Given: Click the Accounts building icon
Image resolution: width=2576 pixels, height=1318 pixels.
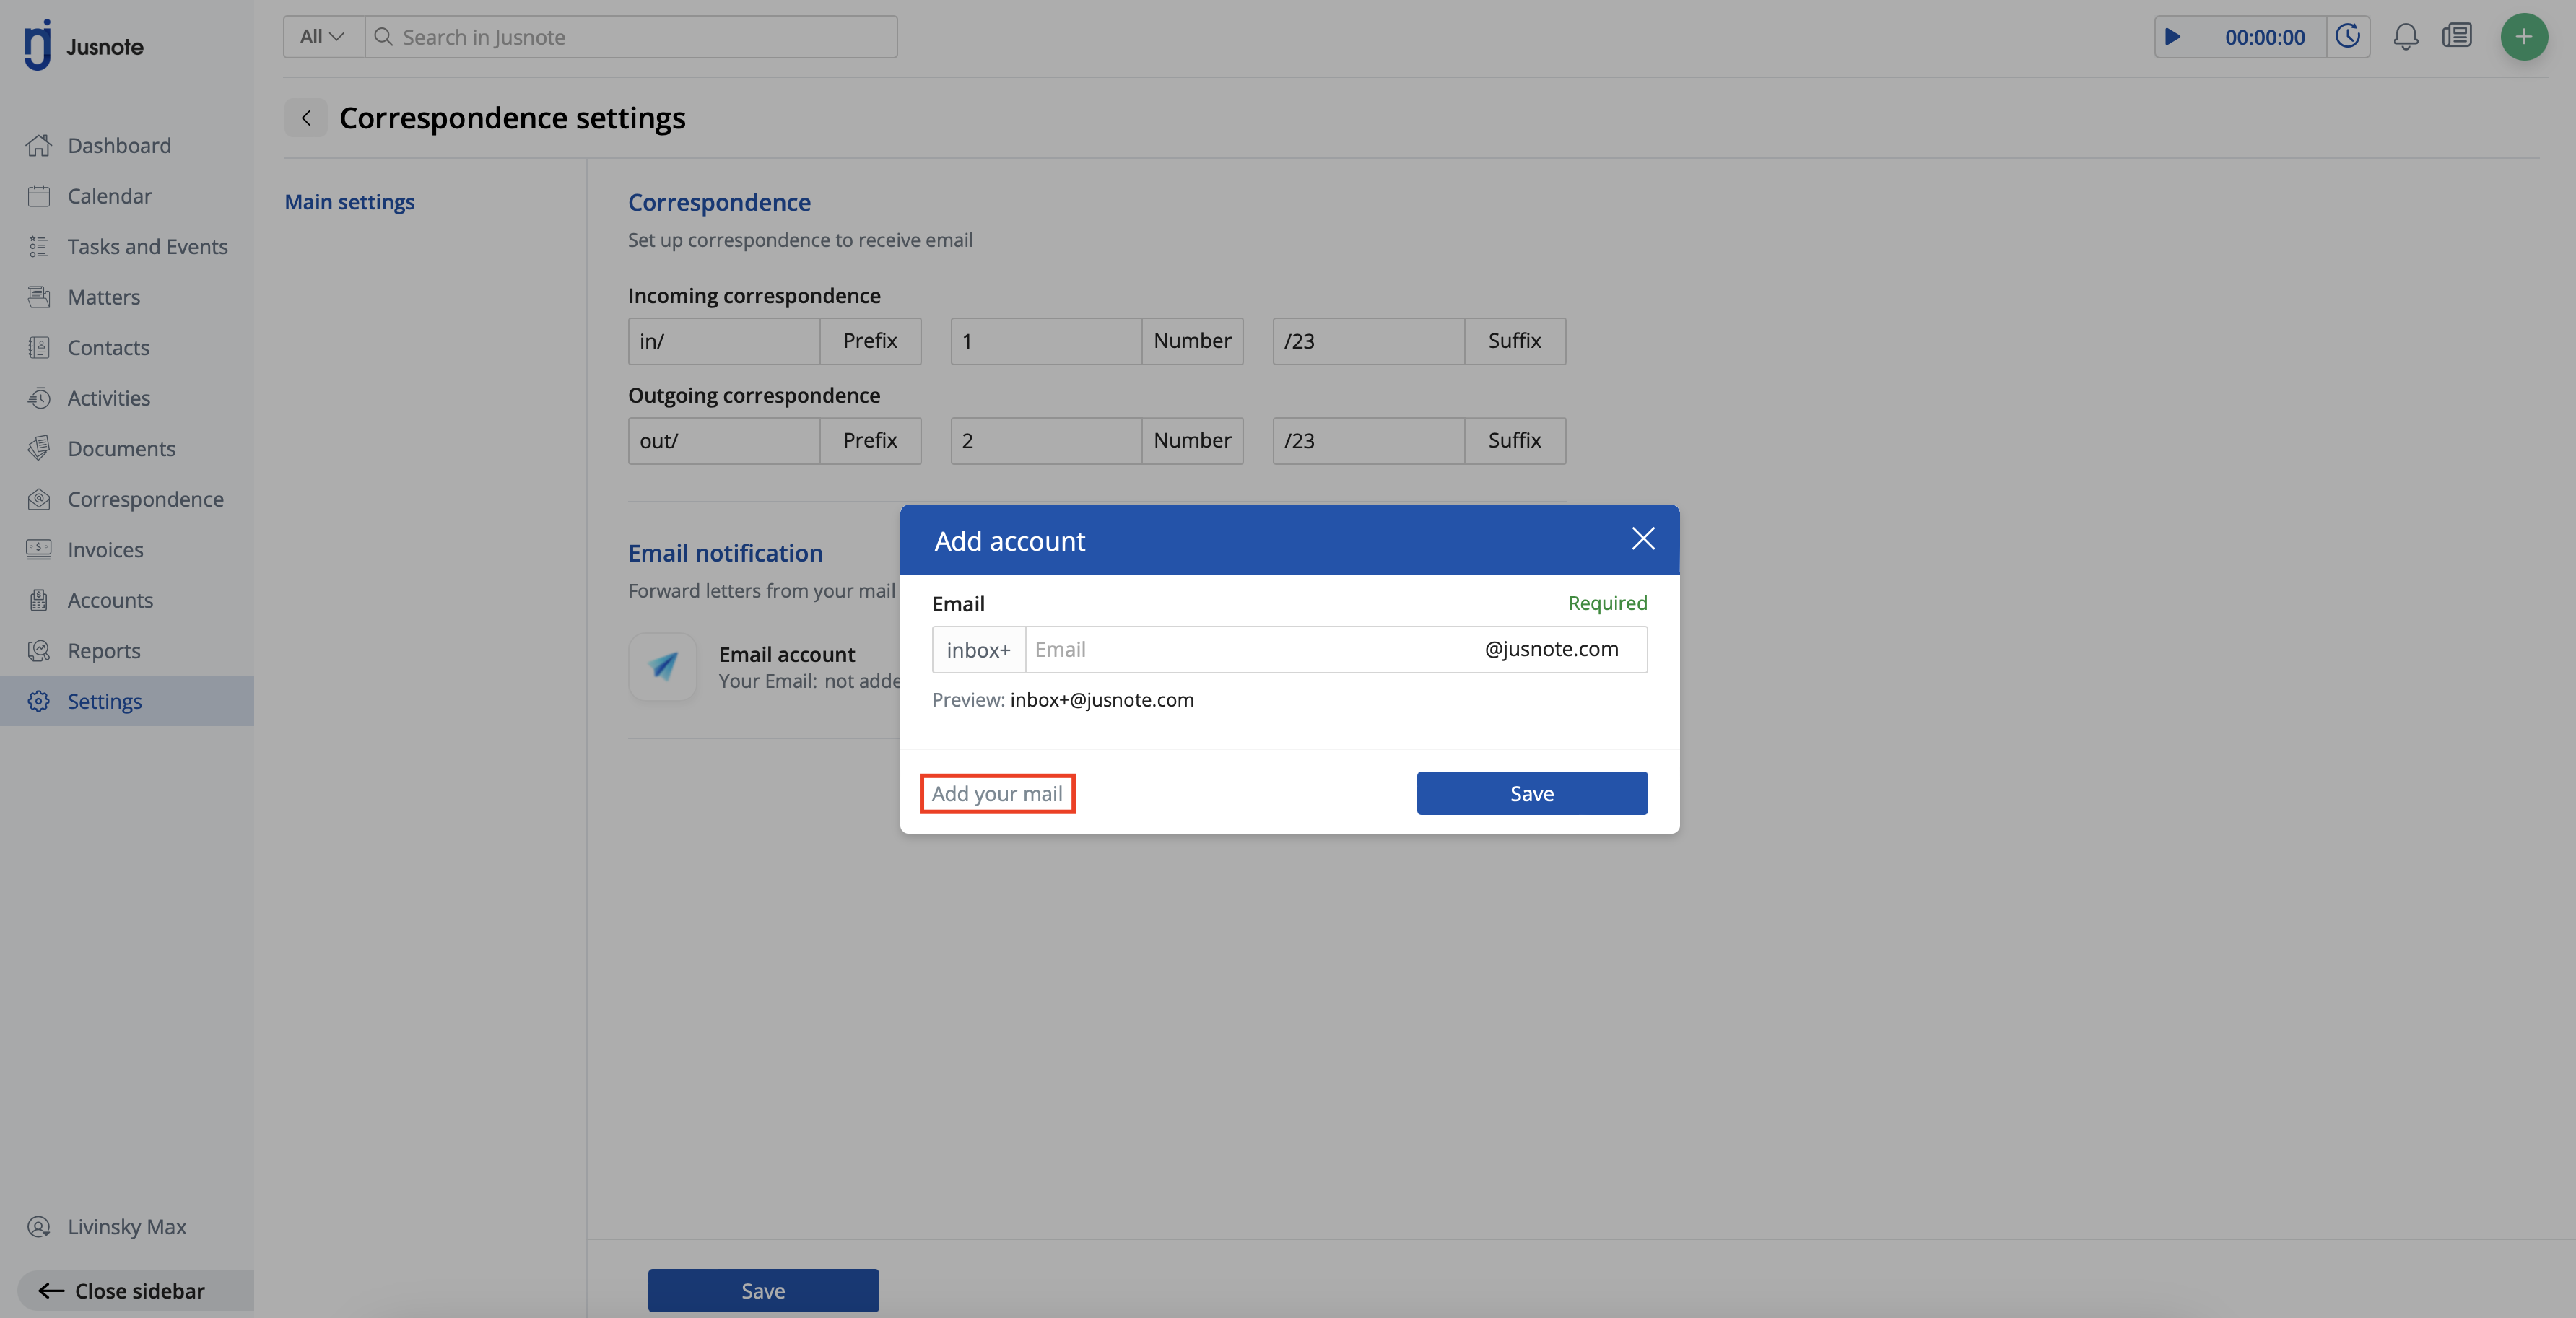Looking at the screenshot, I should (x=39, y=600).
